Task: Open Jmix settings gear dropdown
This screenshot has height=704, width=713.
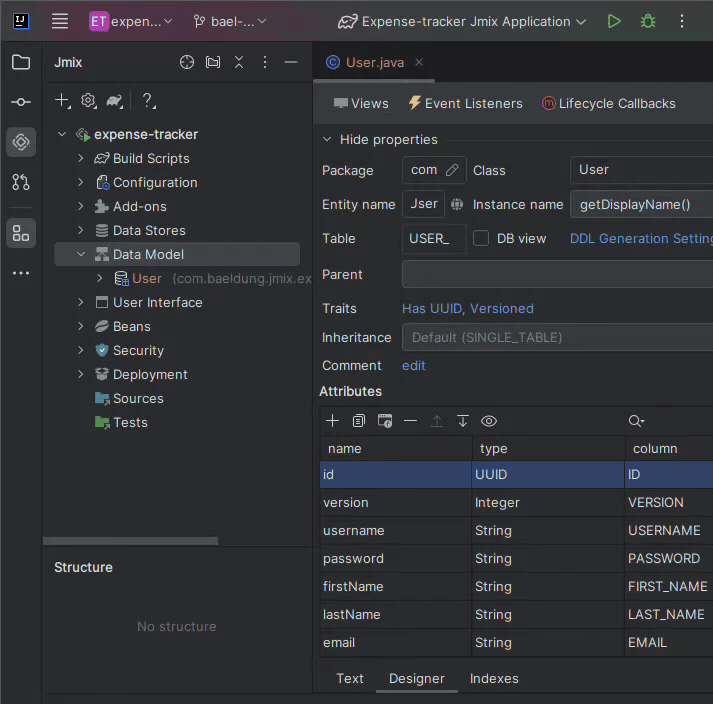Action: tap(89, 100)
